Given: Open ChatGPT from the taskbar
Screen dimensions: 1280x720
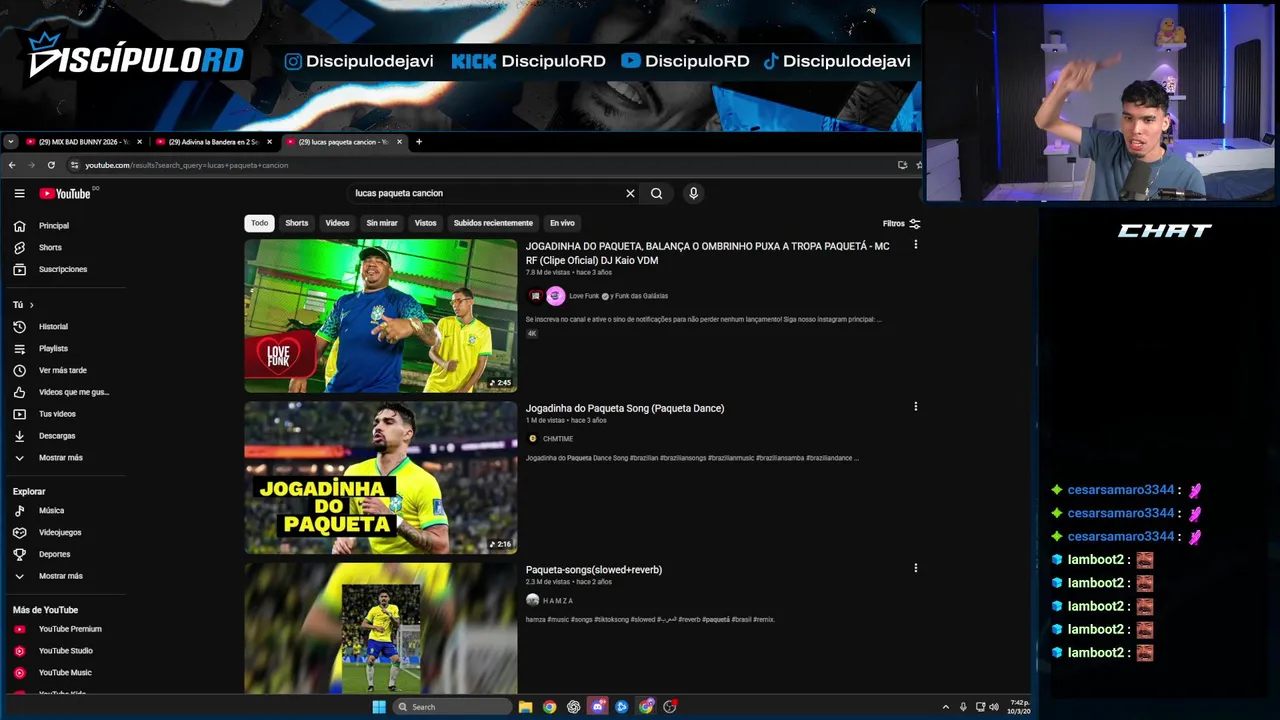Looking at the screenshot, I should (x=574, y=707).
